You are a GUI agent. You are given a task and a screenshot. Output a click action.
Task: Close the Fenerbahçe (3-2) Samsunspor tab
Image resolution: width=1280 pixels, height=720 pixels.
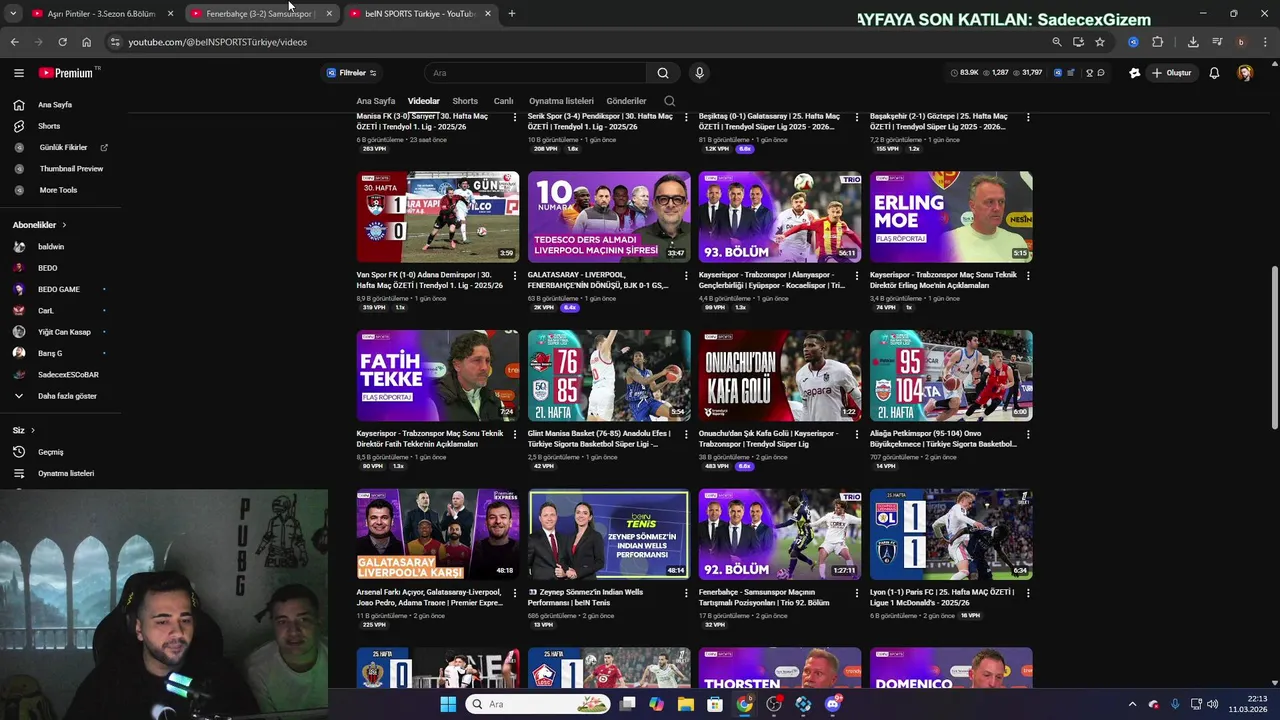click(x=329, y=14)
